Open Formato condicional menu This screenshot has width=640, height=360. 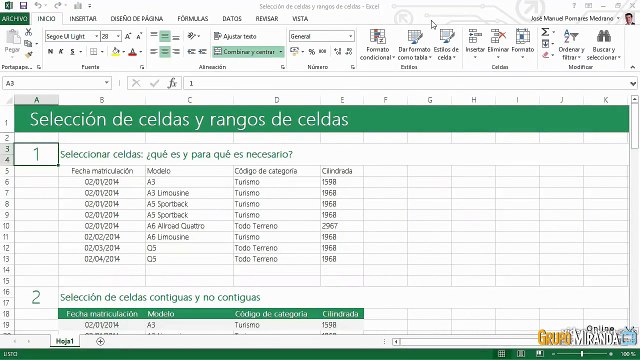pos(378,45)
